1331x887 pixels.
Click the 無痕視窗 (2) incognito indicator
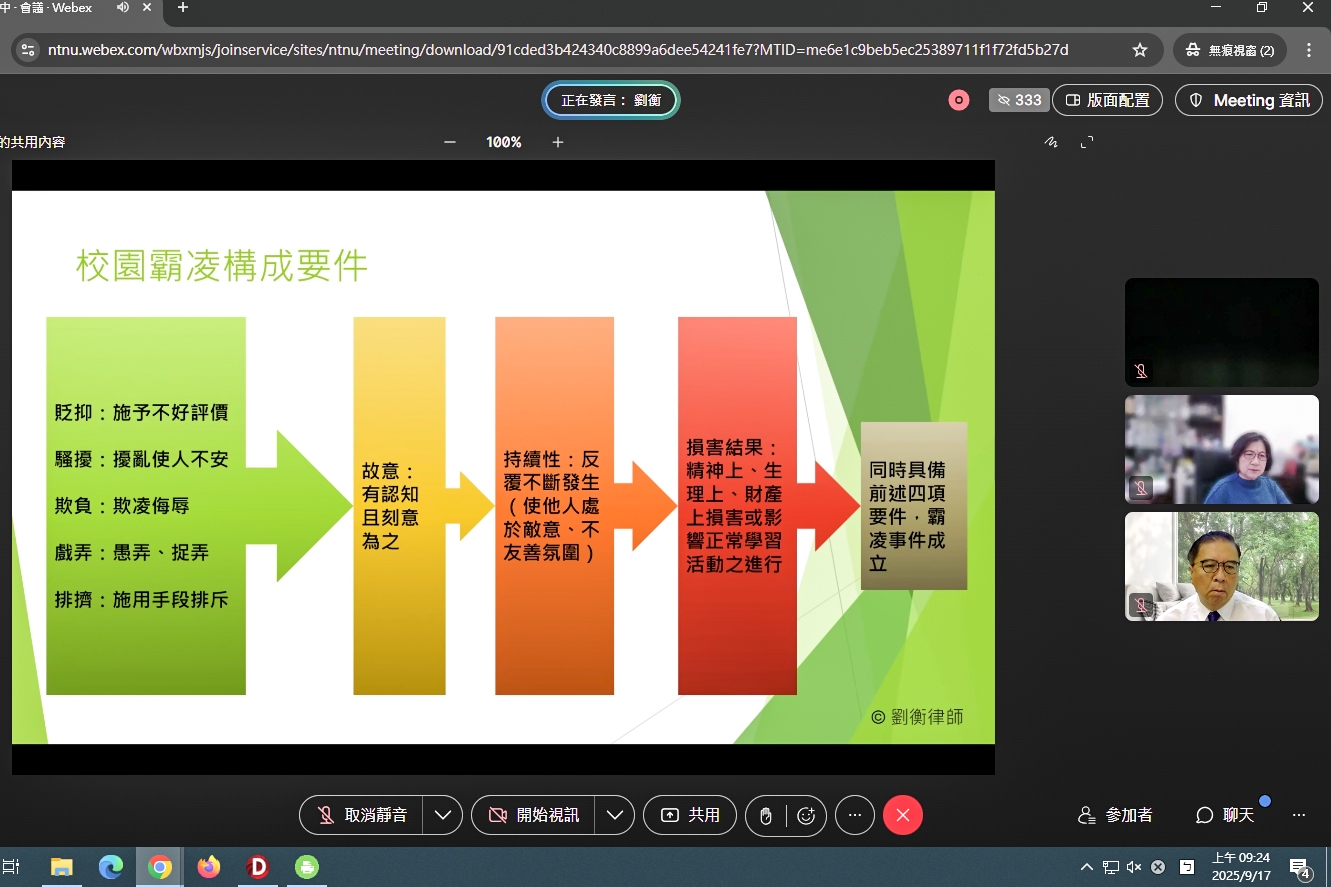click(1229, 49)
